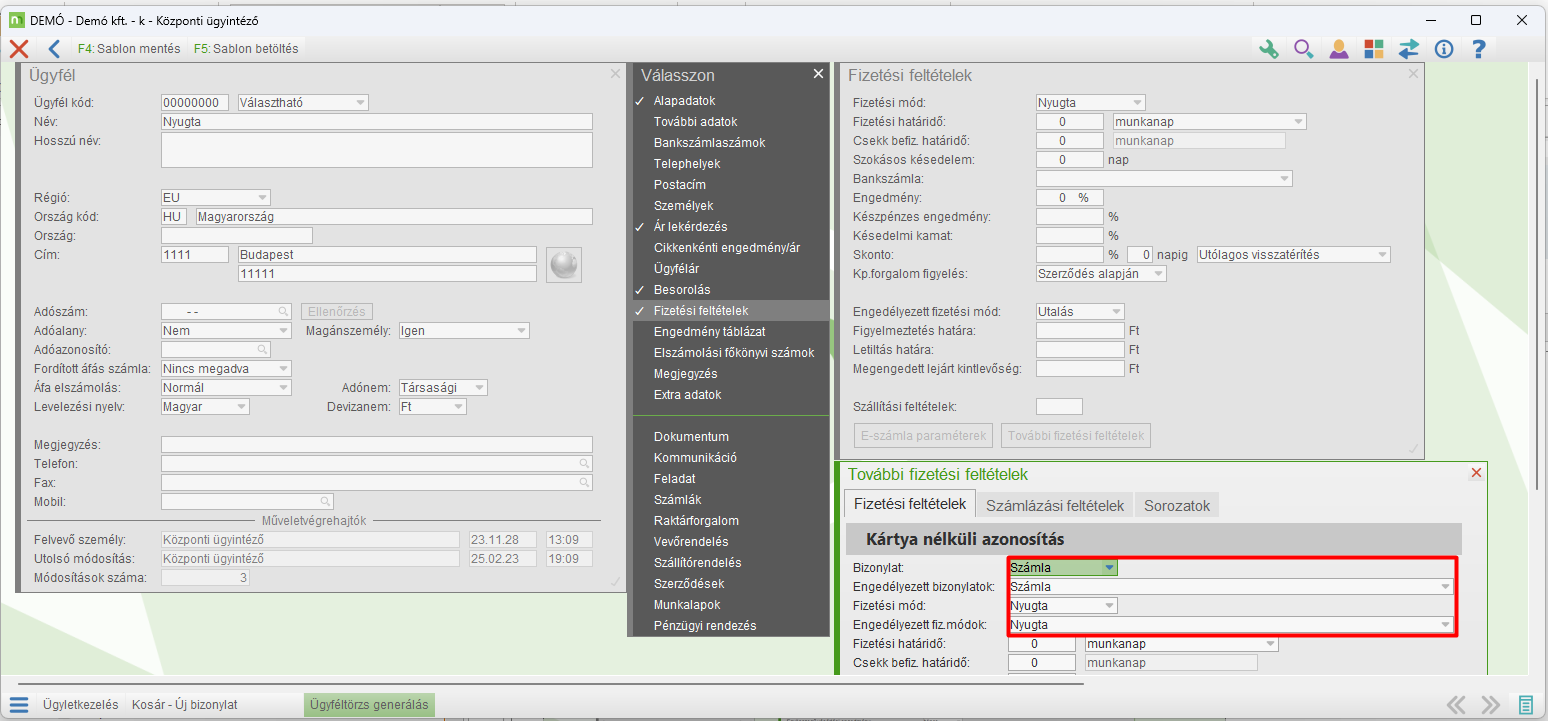Click the Ügyféltörzs generálás button
1548x721 pixels.
coord(369,705)
